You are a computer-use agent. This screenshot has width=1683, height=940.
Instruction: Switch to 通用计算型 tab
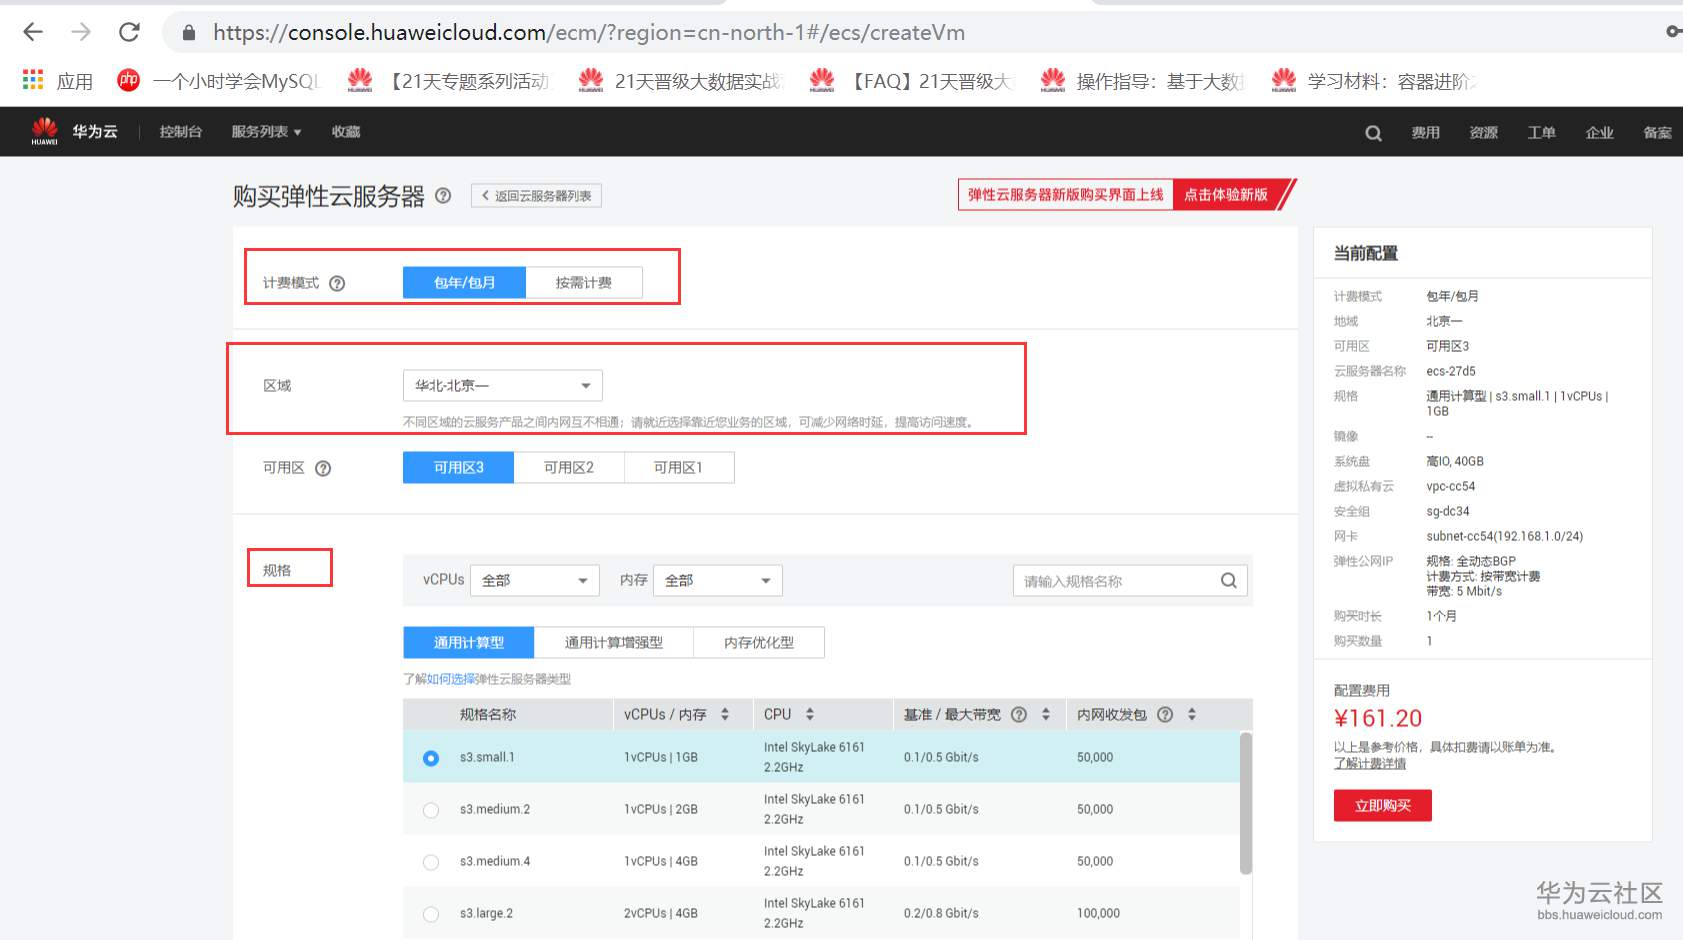(469, 642)
